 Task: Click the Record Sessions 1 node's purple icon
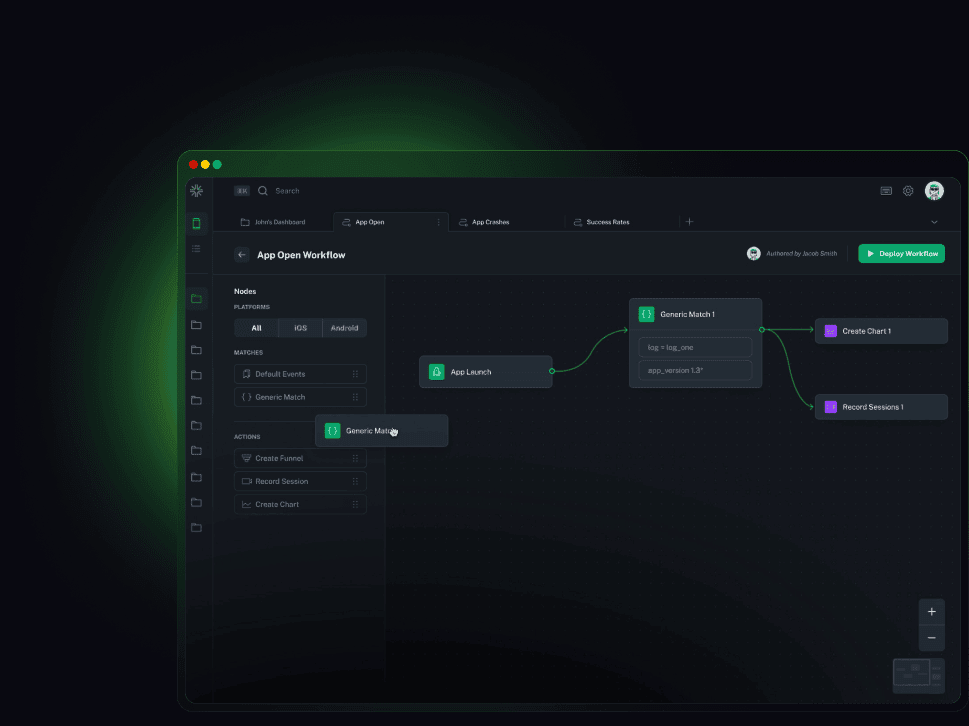(x=831, y=407)
